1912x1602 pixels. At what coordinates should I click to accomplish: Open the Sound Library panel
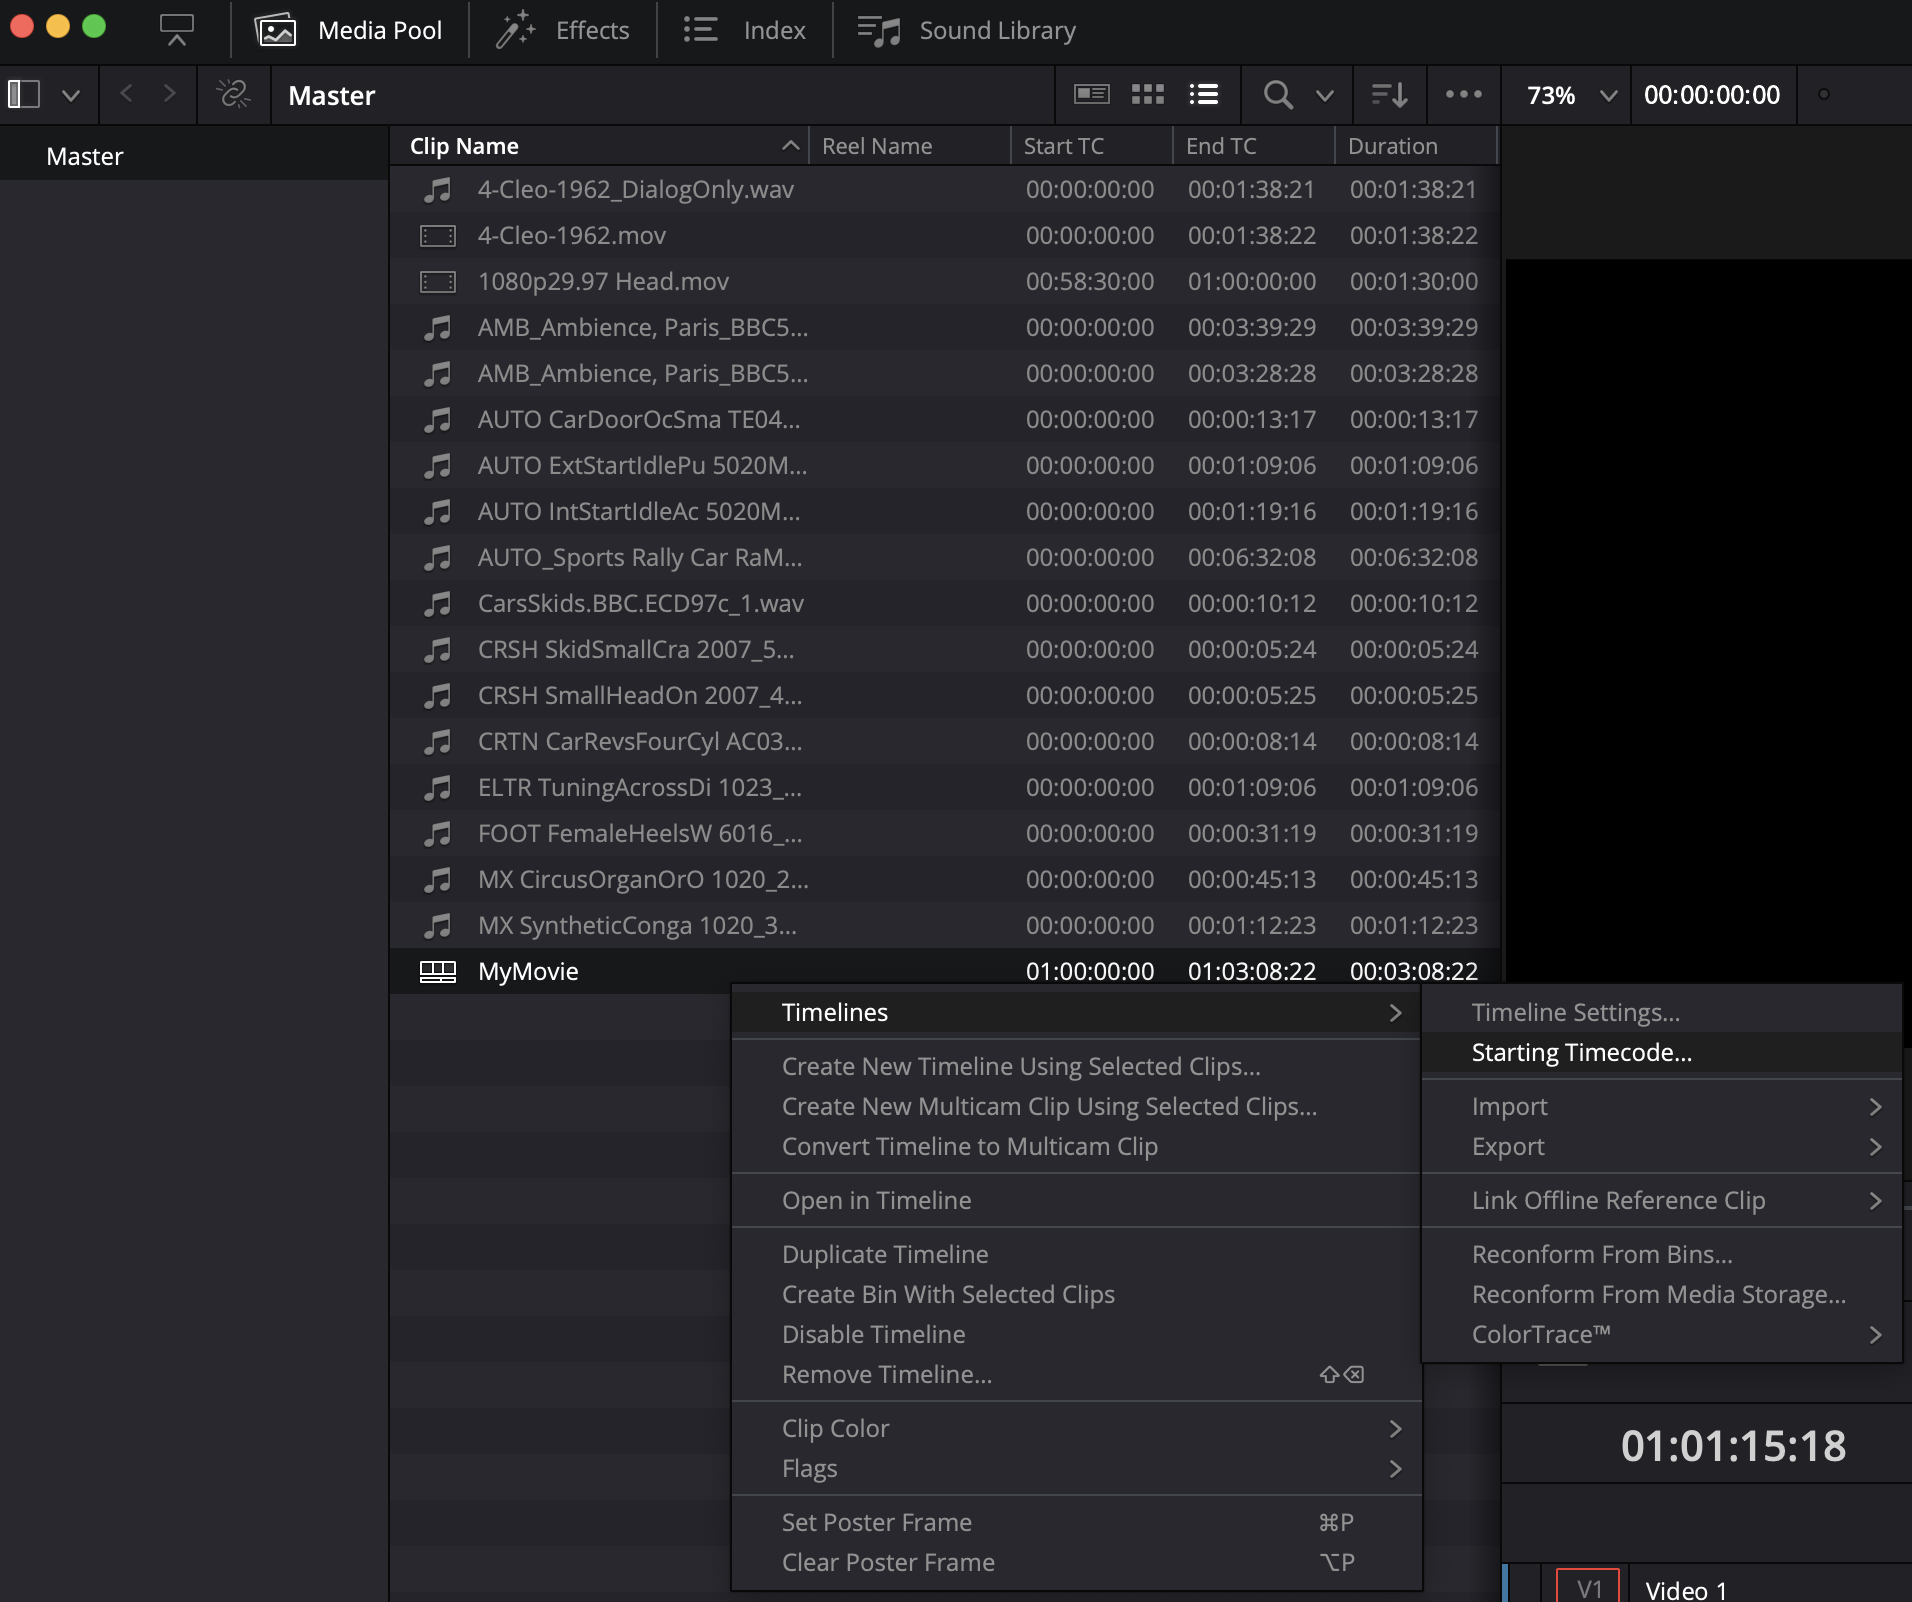(963, 30)
